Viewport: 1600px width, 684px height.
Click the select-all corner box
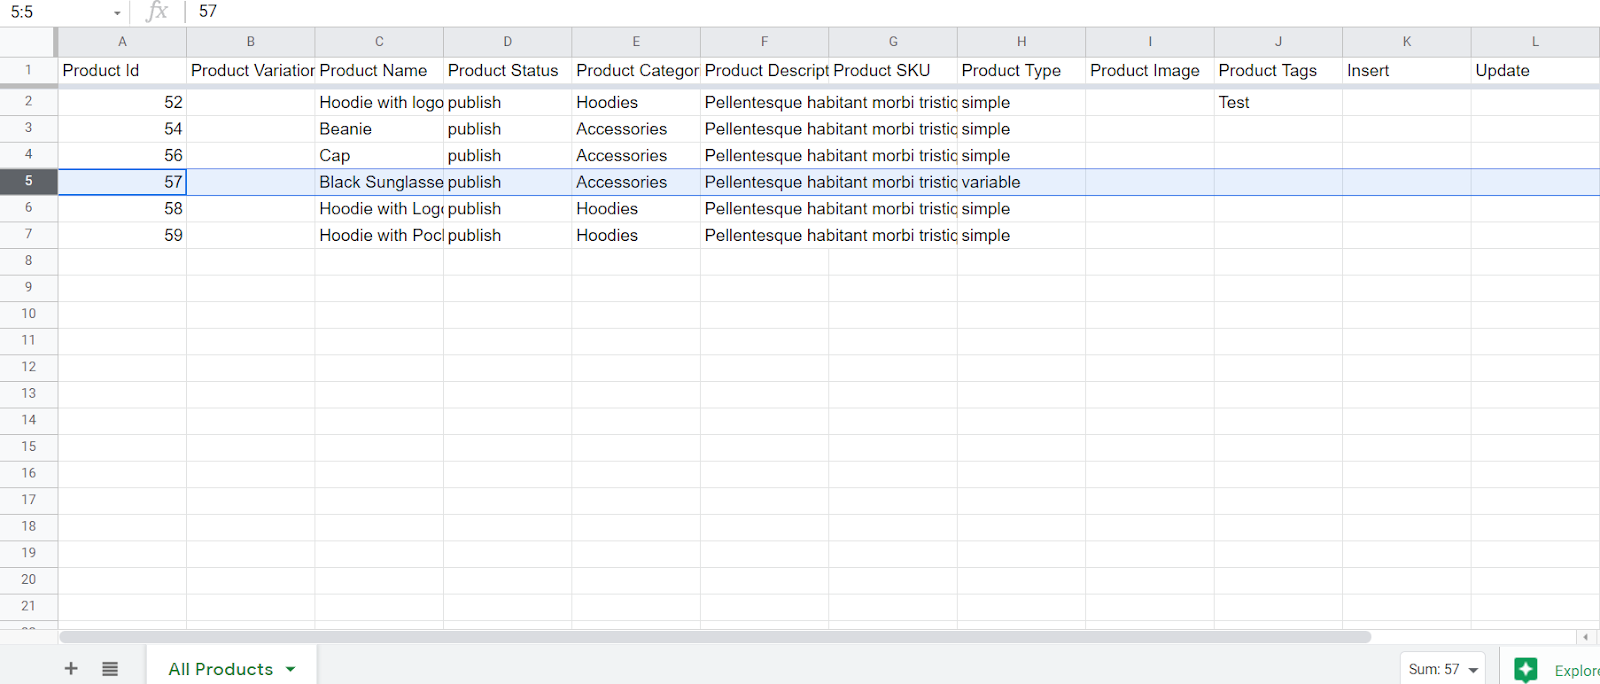(x=28, y=42)
